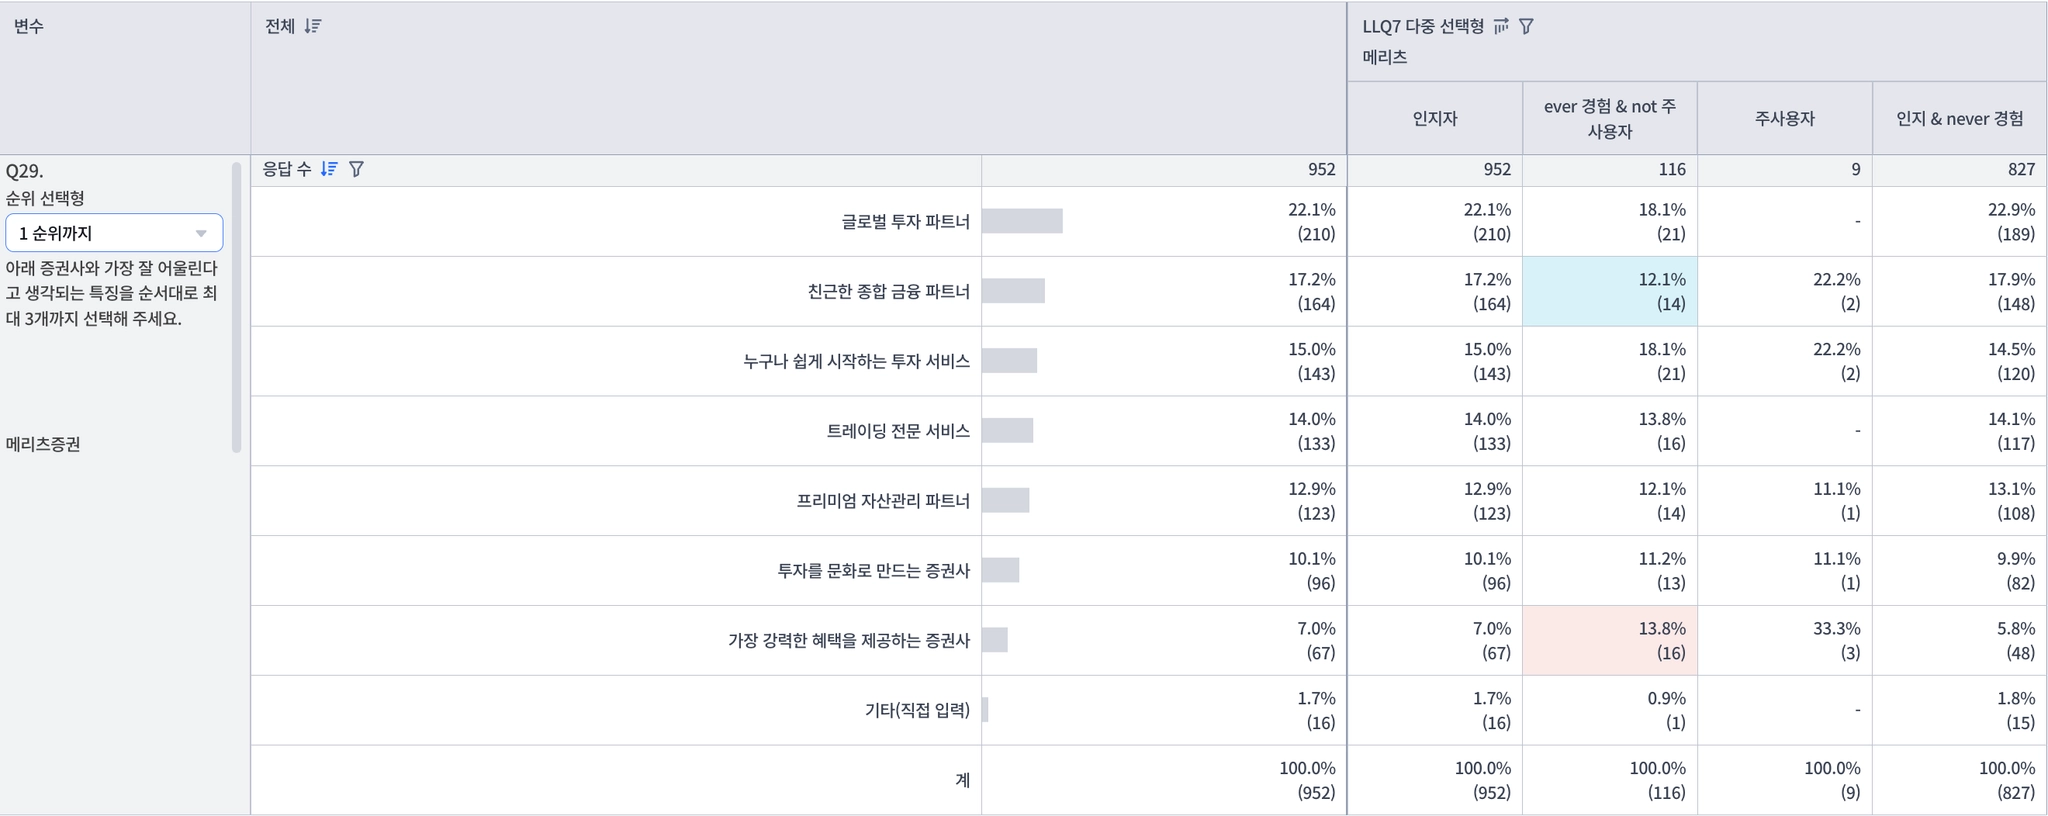Screen dimensions: 2048x816
Task: Click the swap icon beside LLQ7 다중 선택형
Action: (1501, 26)
